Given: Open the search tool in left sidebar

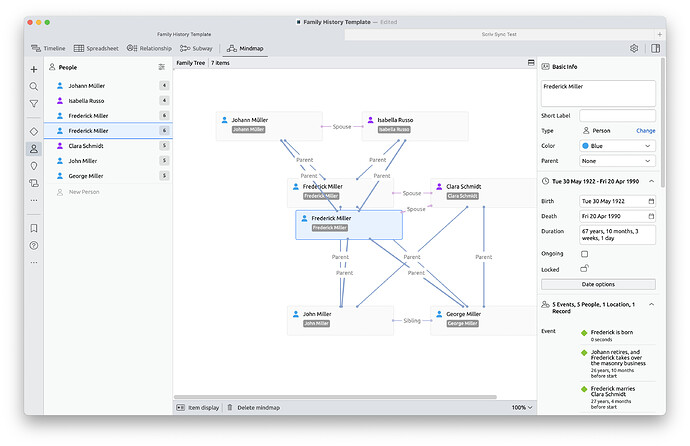Looking at the screenshot, I should click(34, 86).
